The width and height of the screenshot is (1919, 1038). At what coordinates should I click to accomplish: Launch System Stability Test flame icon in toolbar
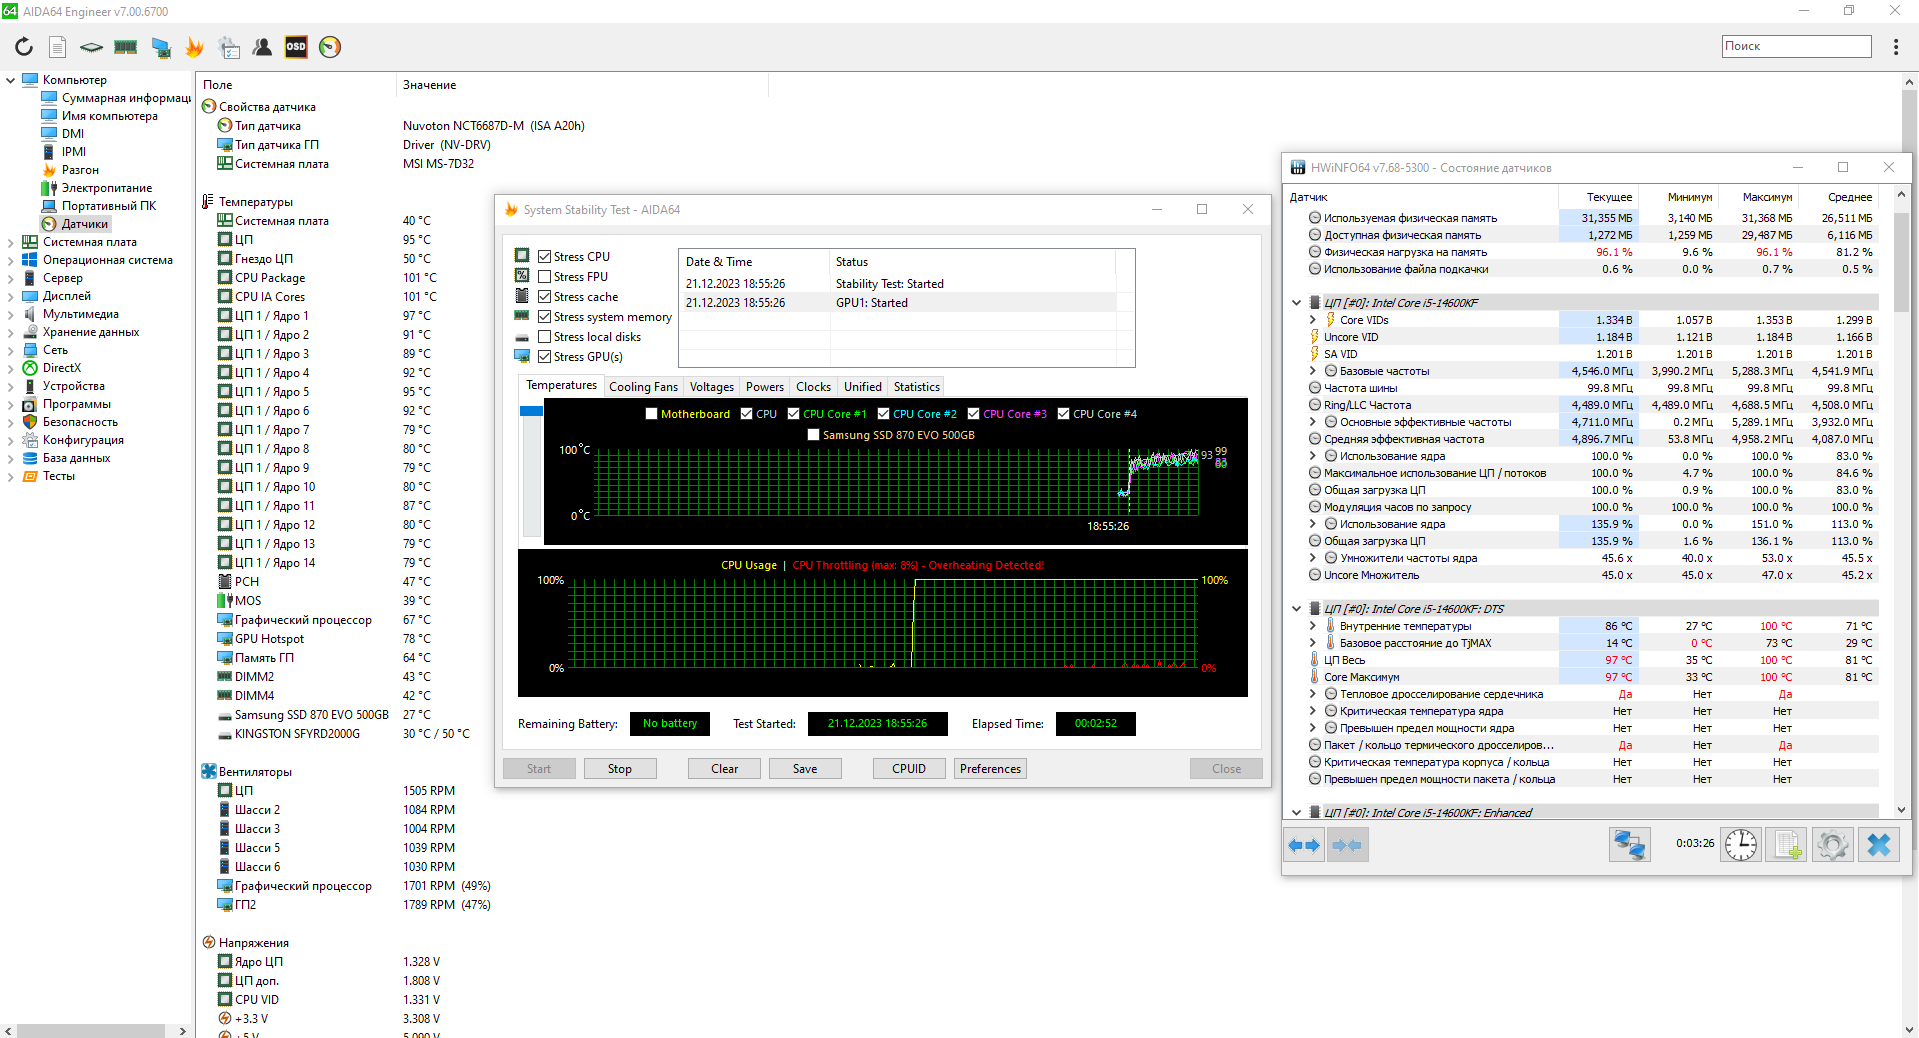point(194,47)
